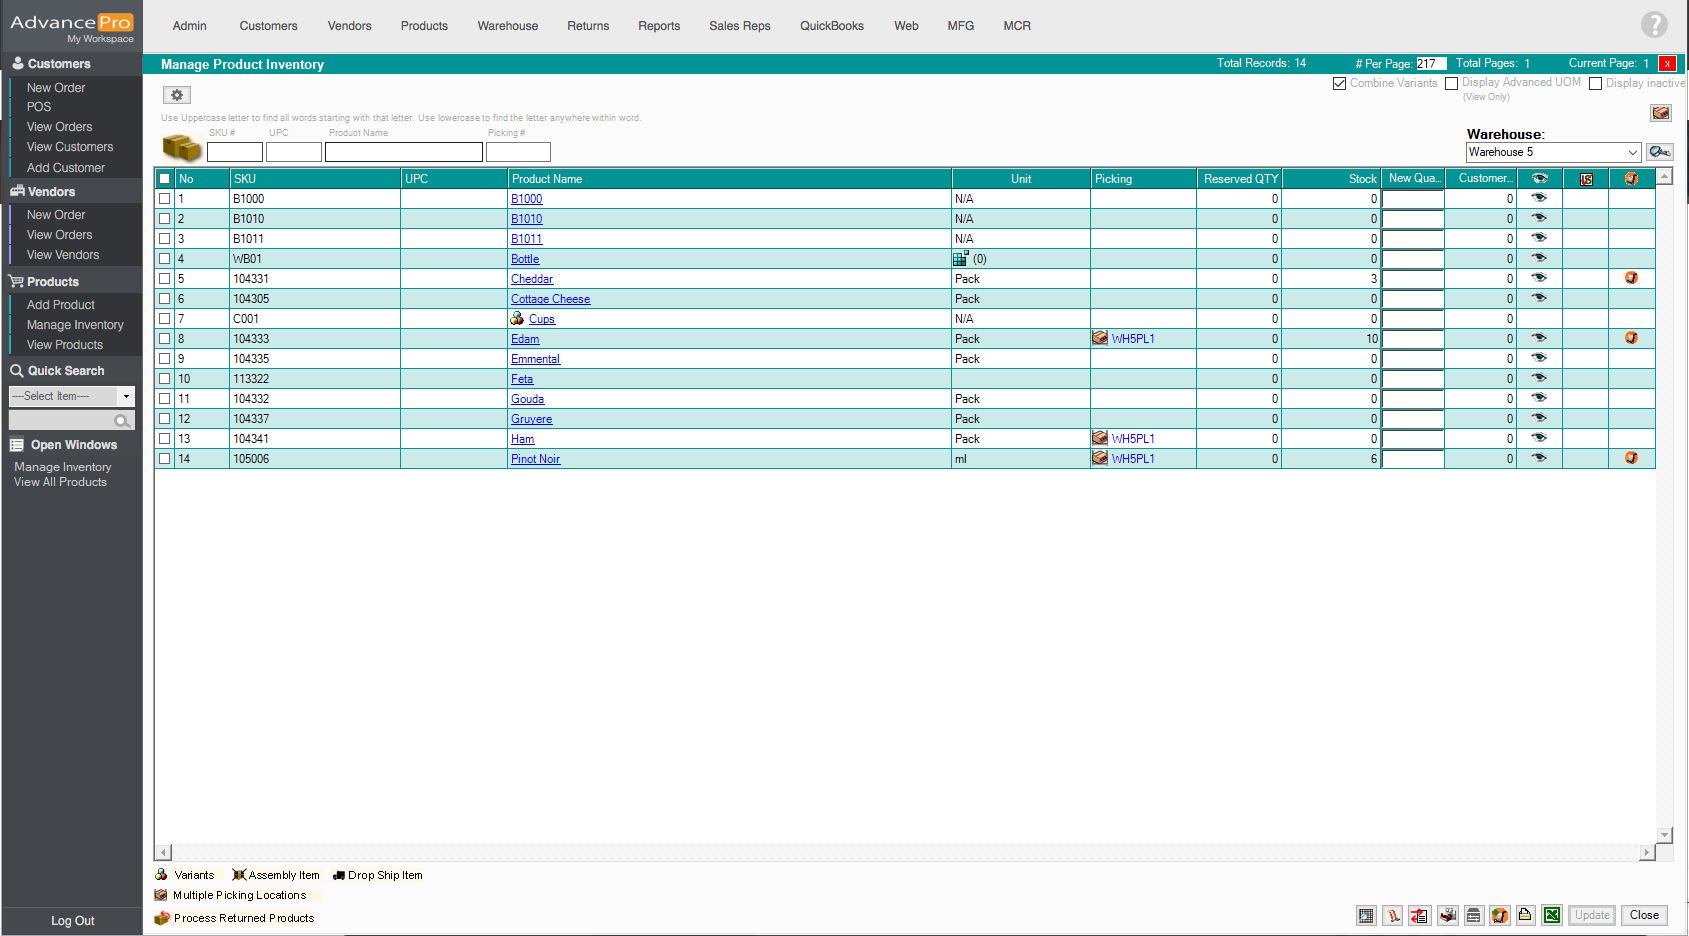The image size is (1689, 936).
Task: Expand the Warehouse dropdown
Action: point(1632,153)
